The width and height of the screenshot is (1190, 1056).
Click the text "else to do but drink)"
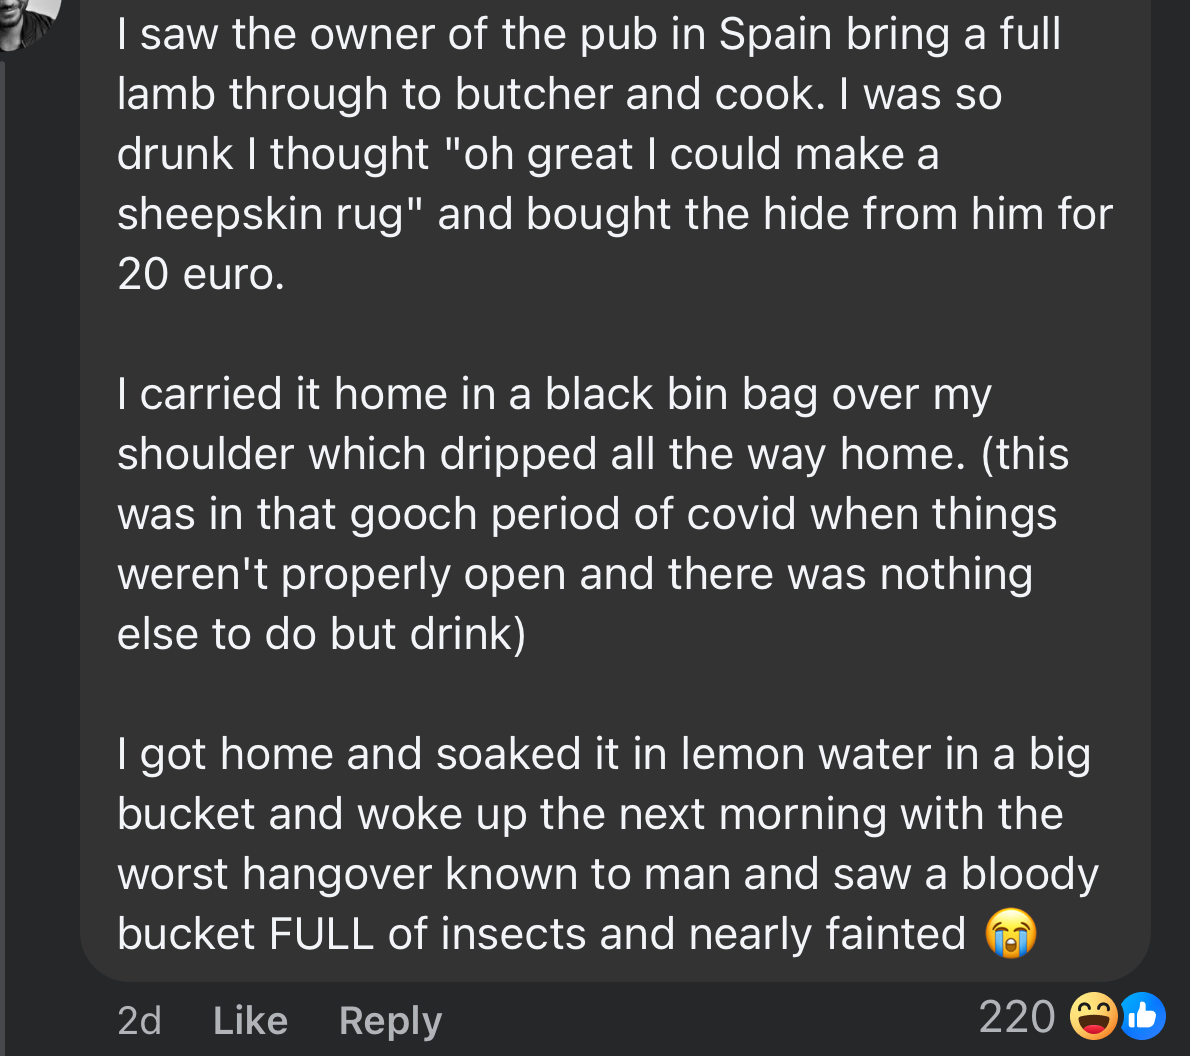[321, 634]
